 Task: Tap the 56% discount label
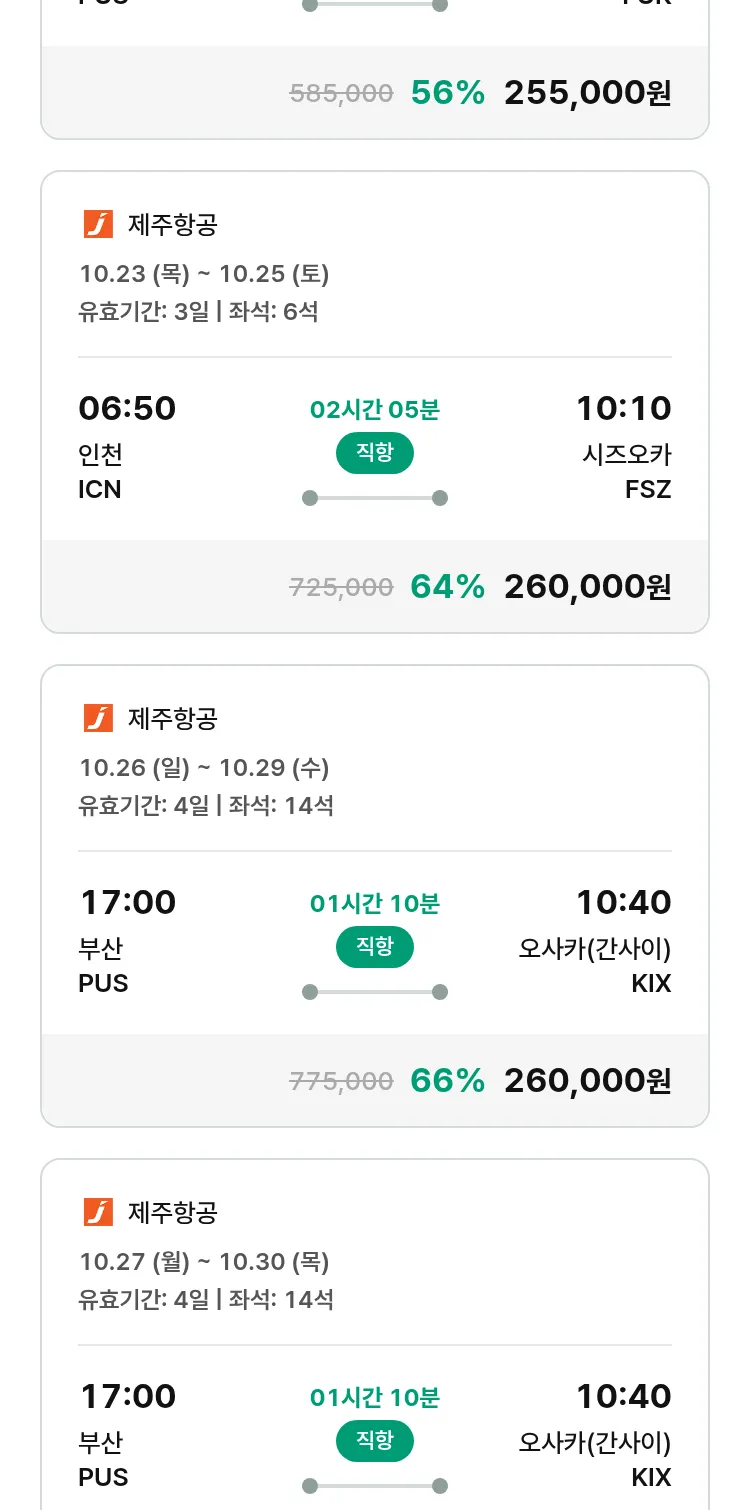coord(447,93)
